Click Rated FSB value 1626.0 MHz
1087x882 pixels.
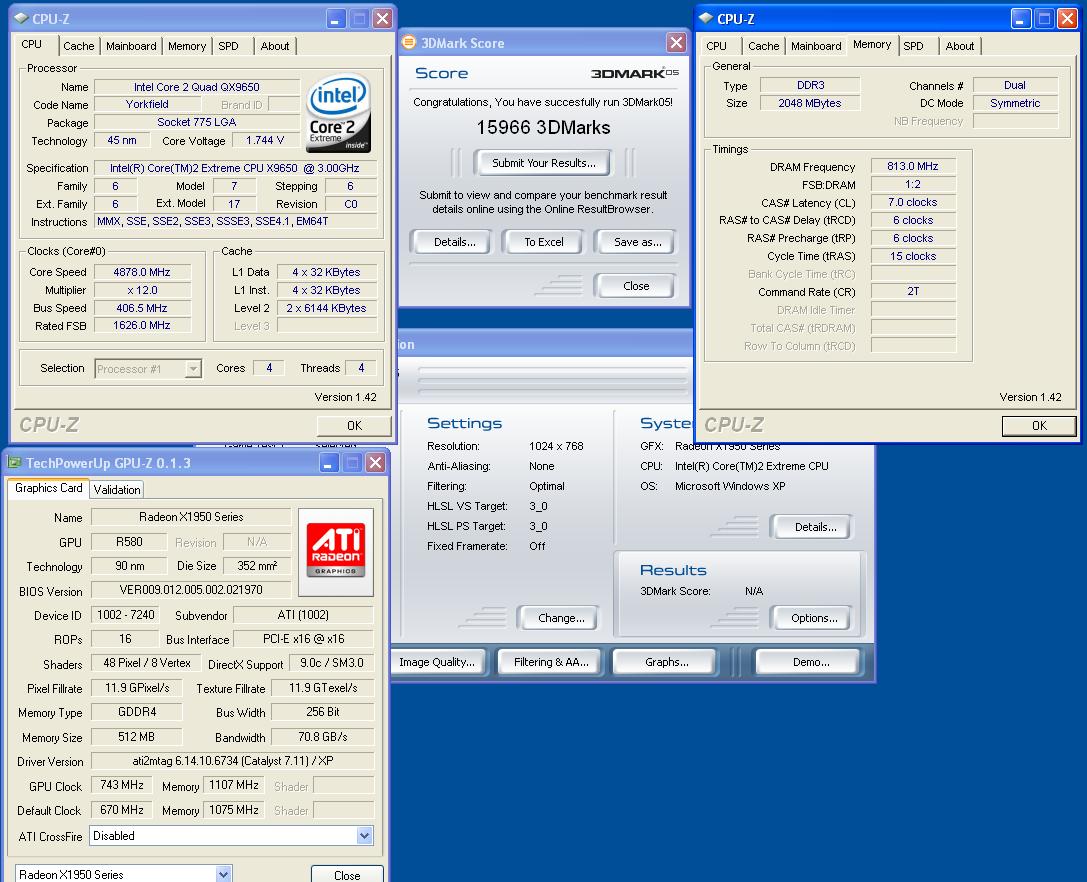pos(141,325)
